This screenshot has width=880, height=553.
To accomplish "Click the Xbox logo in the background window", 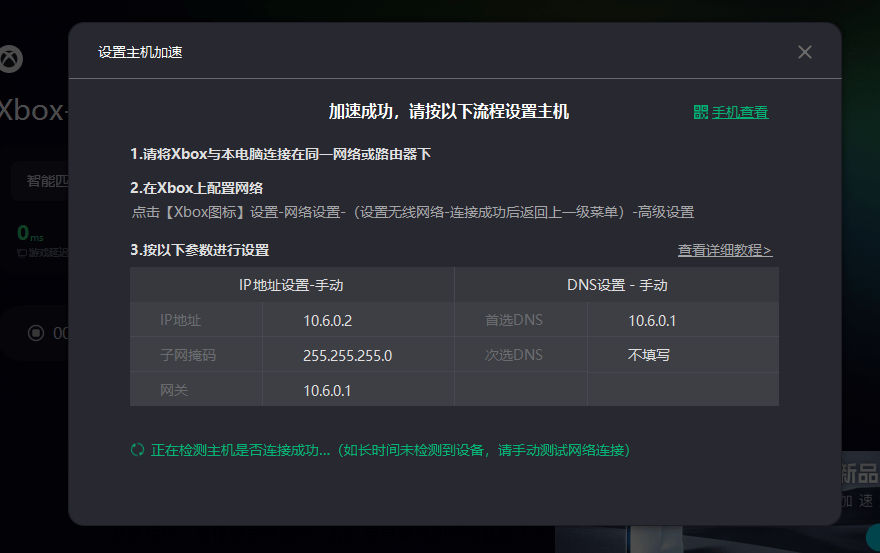I will click(10, 58).
